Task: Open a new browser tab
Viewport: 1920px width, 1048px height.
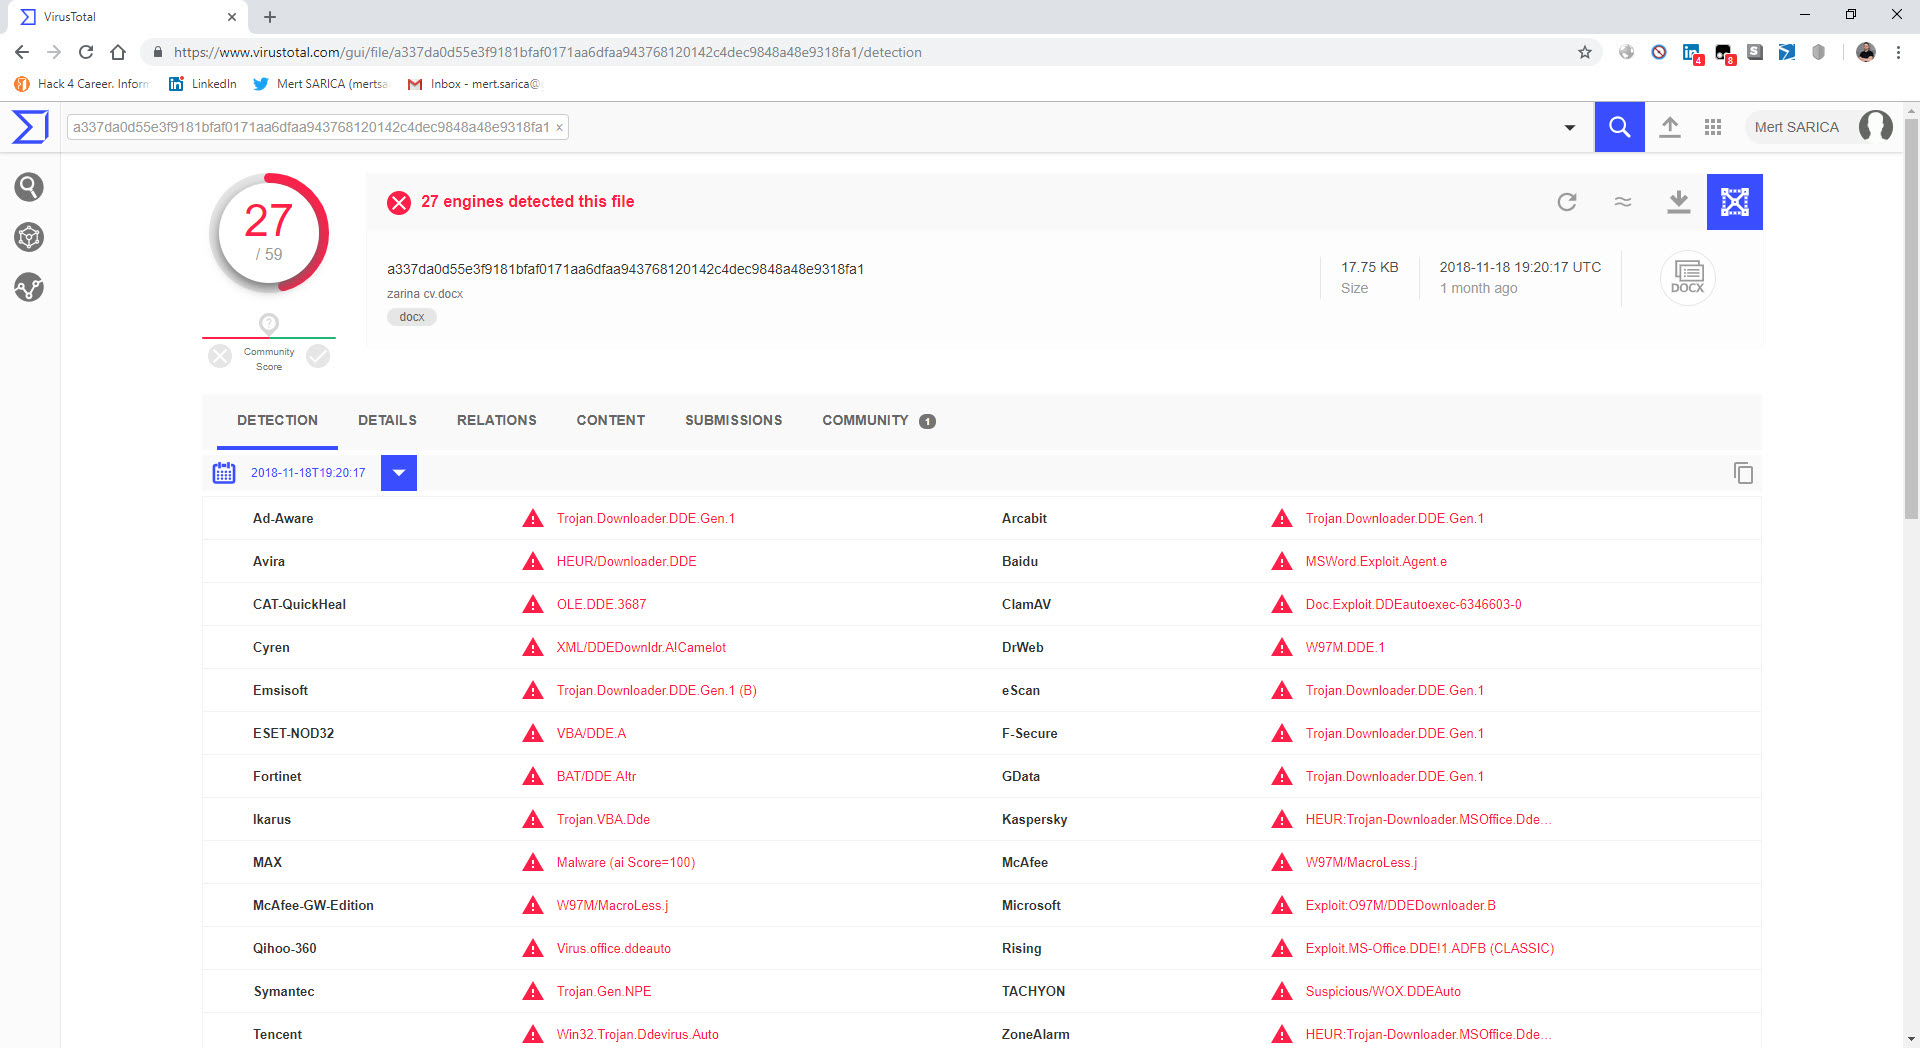Action: (x=270, y=17)
